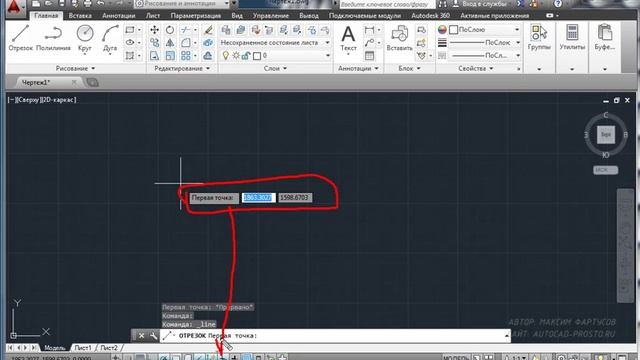This screenshot has height=360, width=640.
Task: Activate the Erase edit tool
Action: (208, 30)
